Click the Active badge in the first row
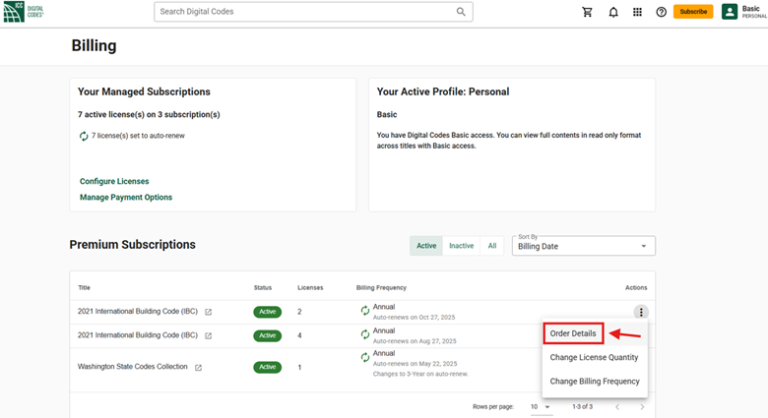This screenshot has width=768, height=418. [267, 312]
